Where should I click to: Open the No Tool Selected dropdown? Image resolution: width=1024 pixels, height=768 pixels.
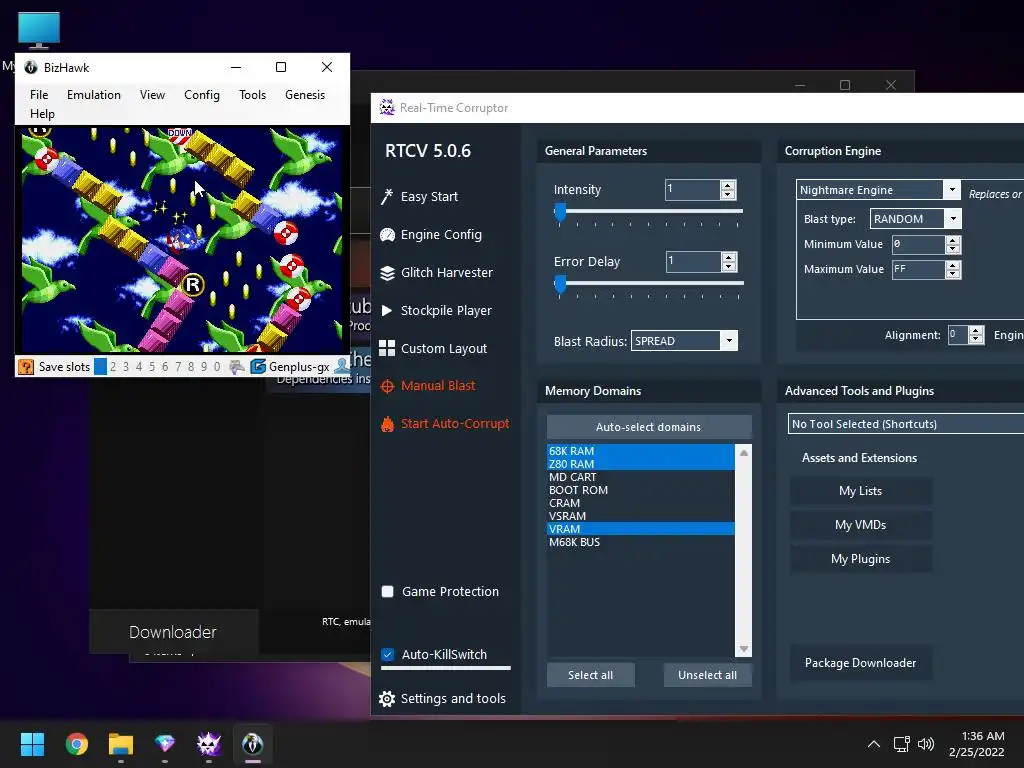(x=906, y=424)
